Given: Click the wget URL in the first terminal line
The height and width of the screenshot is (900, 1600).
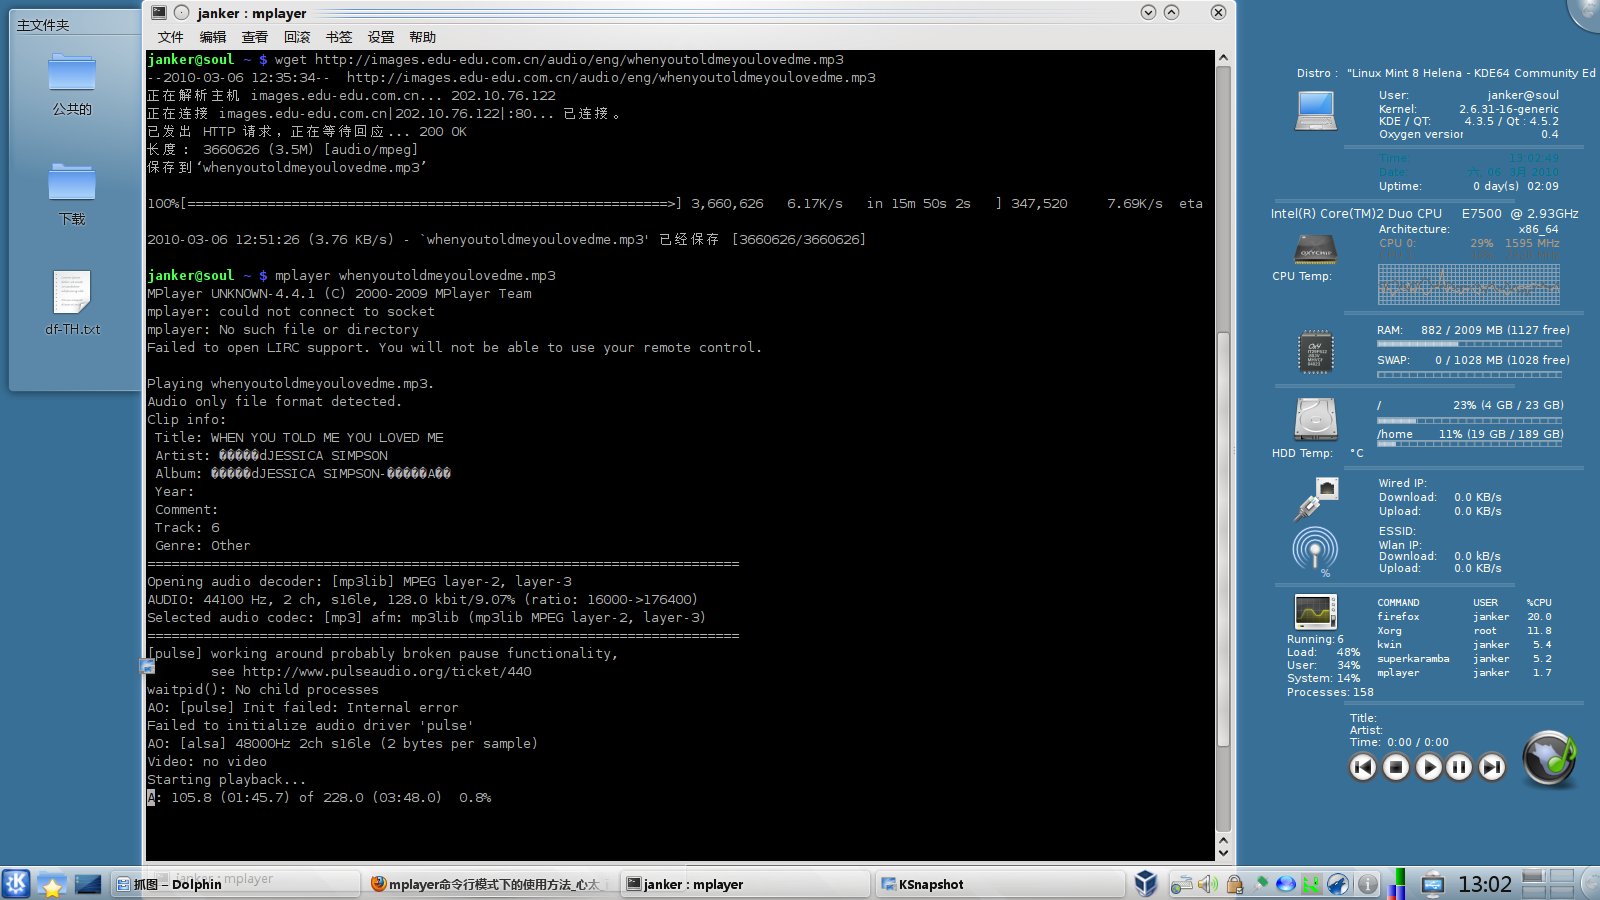Looking at the screenshot, I should [x=579, y=59].
